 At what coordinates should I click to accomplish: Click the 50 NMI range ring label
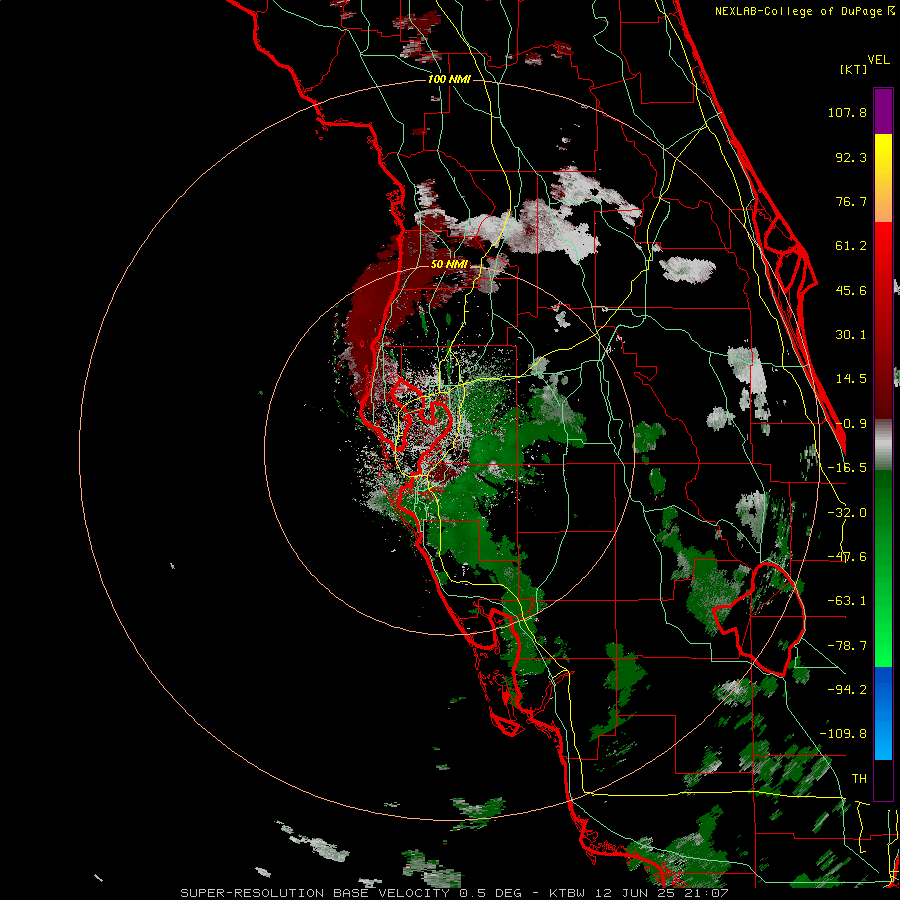449,264
